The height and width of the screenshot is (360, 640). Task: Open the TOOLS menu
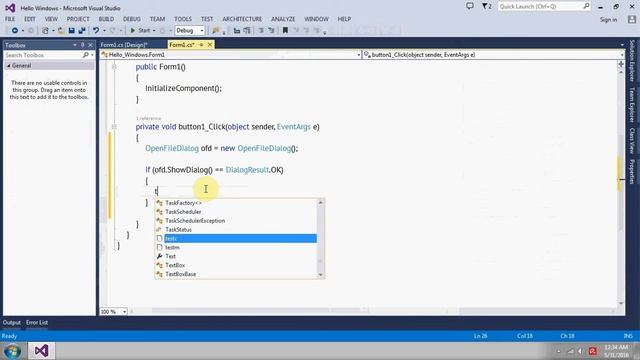pos(183,19)
